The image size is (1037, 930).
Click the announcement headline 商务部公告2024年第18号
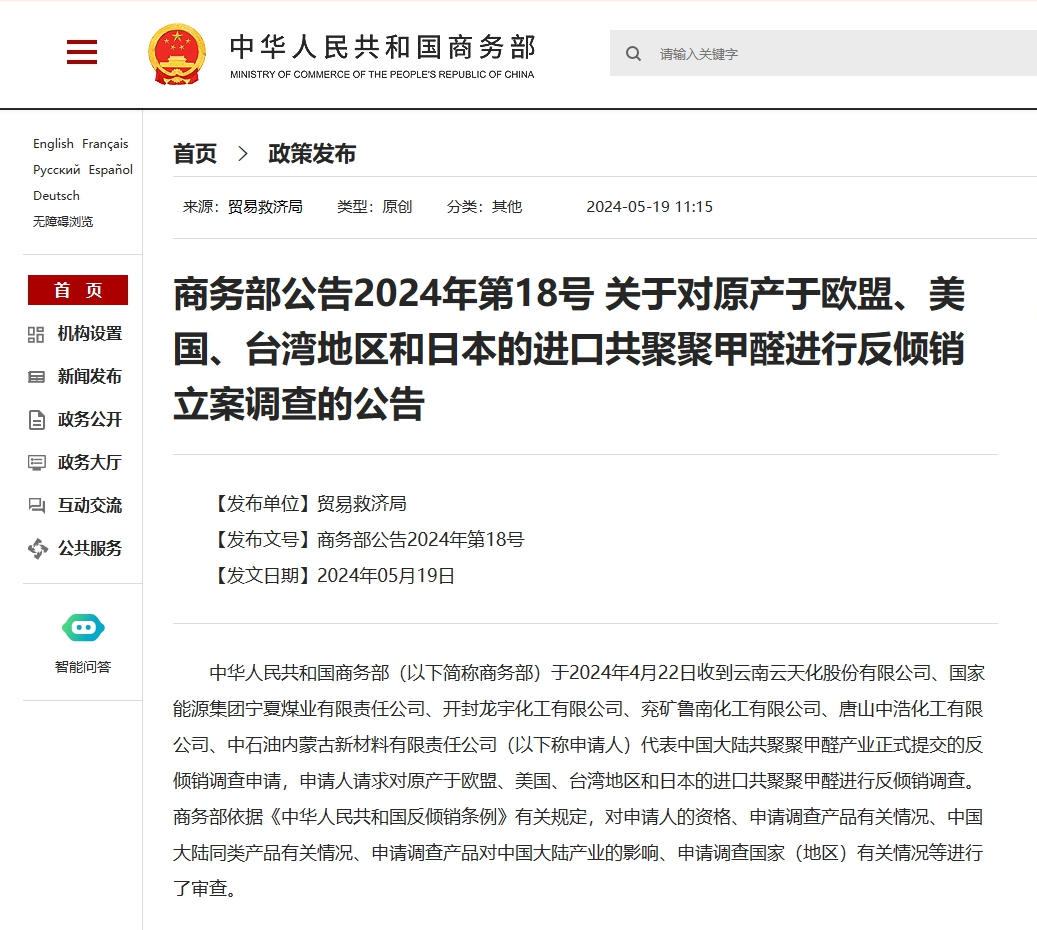[383, 294]
